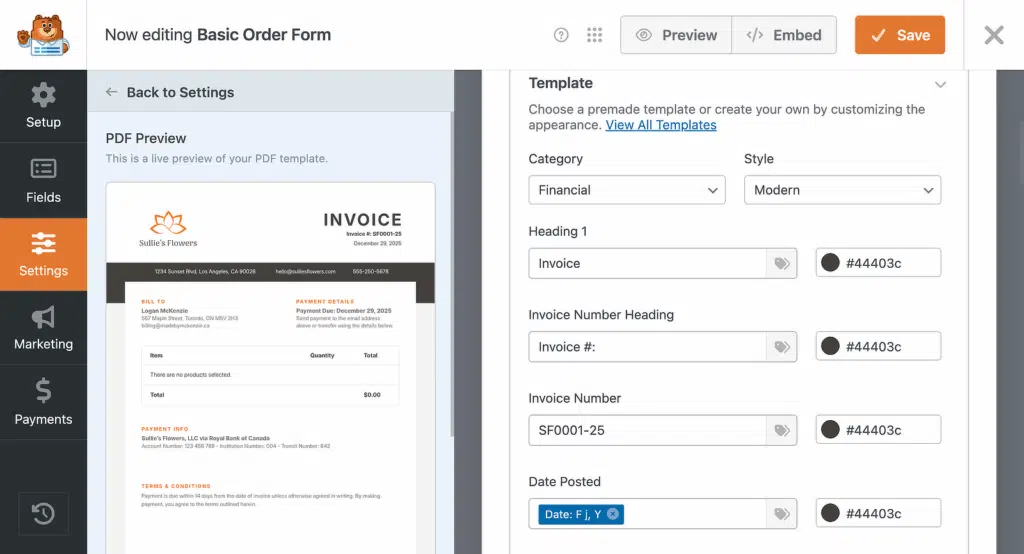Screen dimensions: 1024x554
Task: Open the apps grid menu icon
Action: (594, 35)
